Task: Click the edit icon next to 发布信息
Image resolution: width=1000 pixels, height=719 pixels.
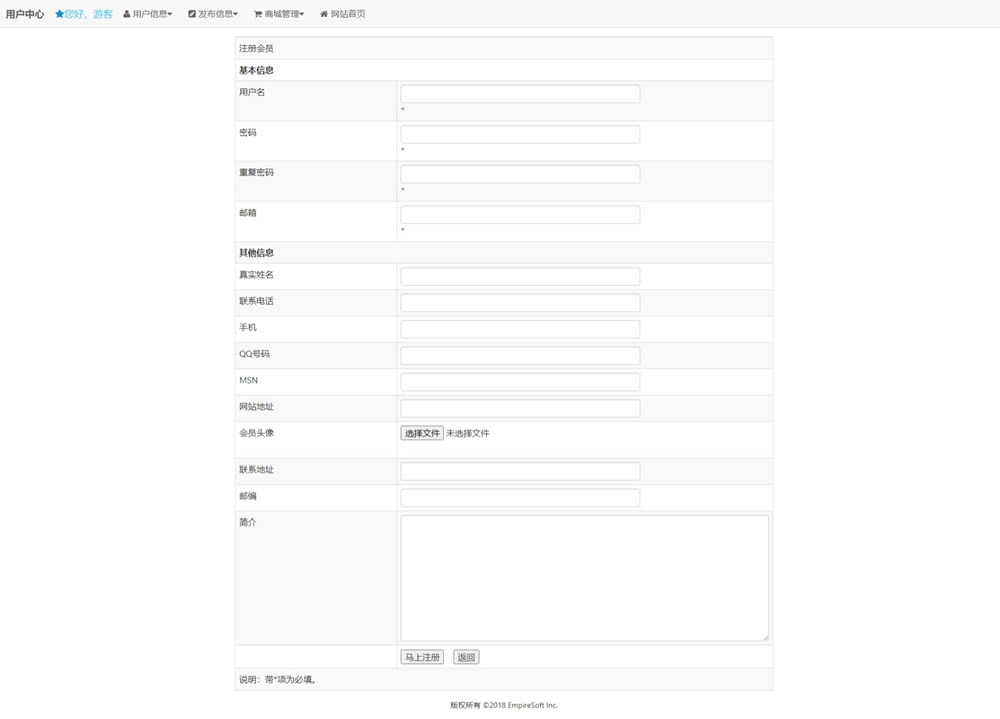Action: tap(192, 14)
